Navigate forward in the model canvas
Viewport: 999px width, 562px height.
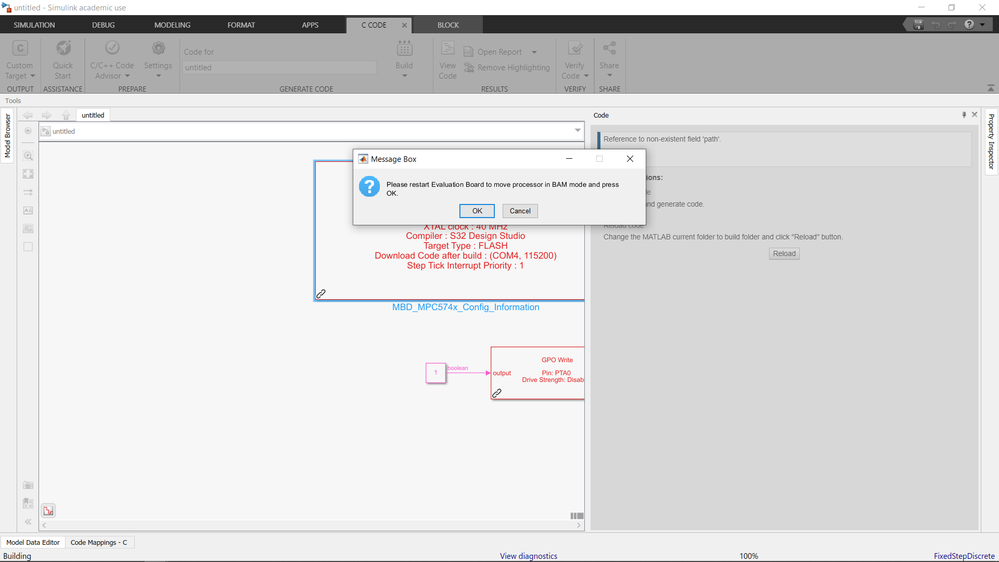coord(47,115)
